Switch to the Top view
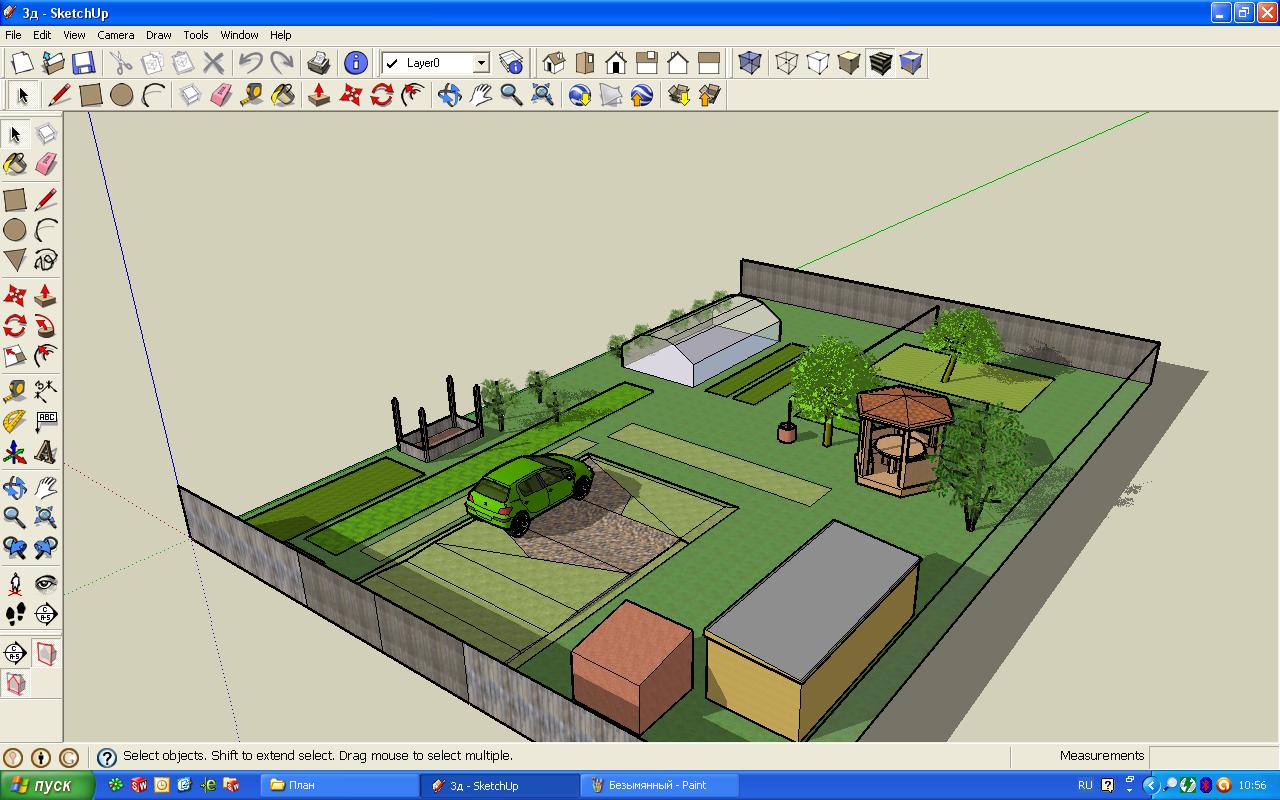This screenshot has width=1280, height=800. tap(585, 63)
